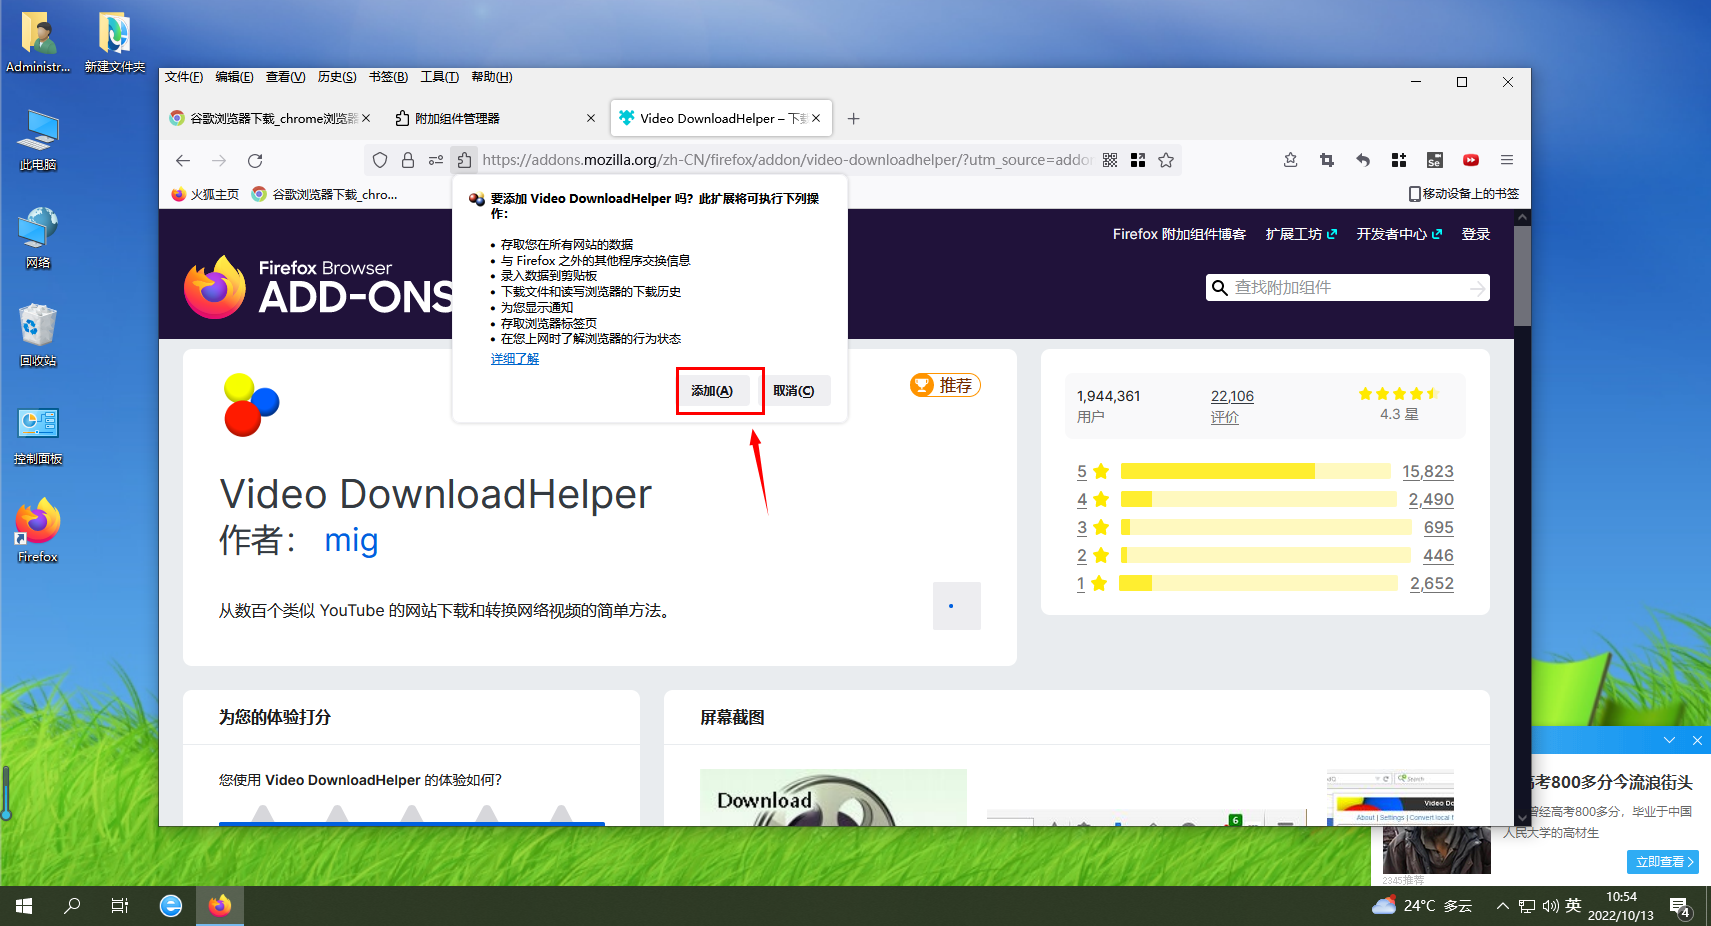The height and width of the screenshot is (926, 1711).
Task: Open the 3-star count 695 link
Action: [1438, 527]
